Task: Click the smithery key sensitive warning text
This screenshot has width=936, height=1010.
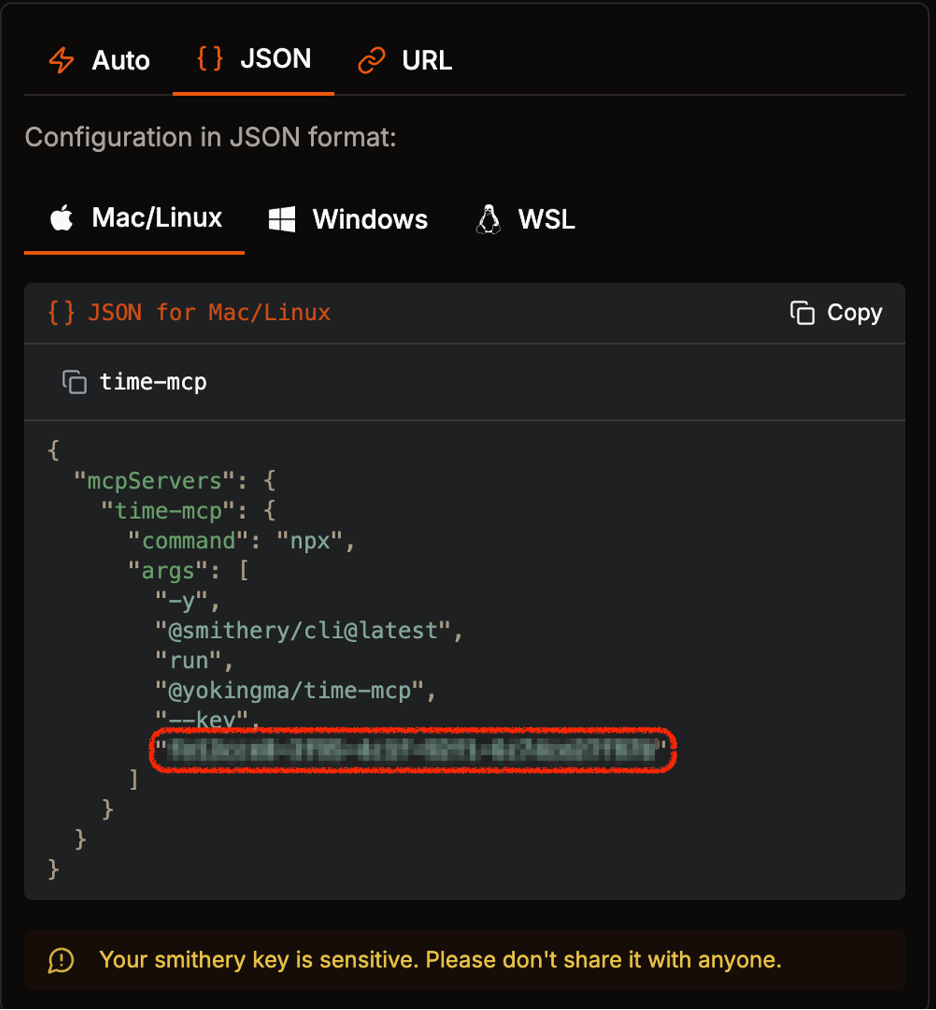Action: click(441, 960)
